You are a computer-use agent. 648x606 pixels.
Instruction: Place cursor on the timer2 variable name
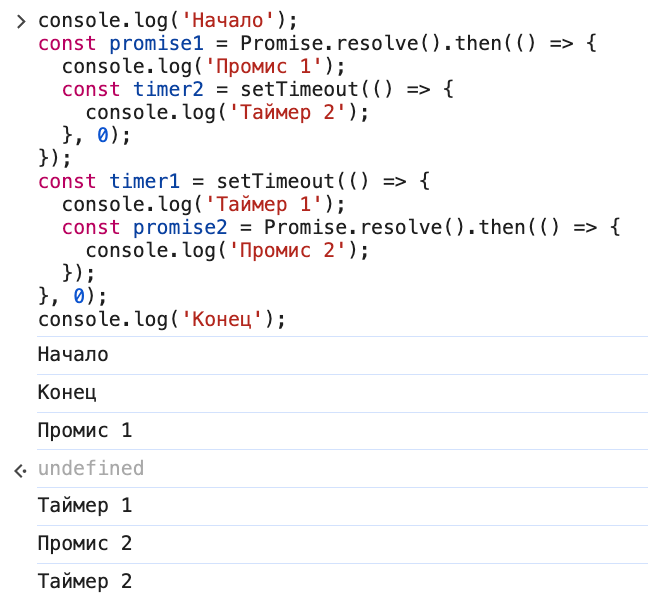coord(169,90)
